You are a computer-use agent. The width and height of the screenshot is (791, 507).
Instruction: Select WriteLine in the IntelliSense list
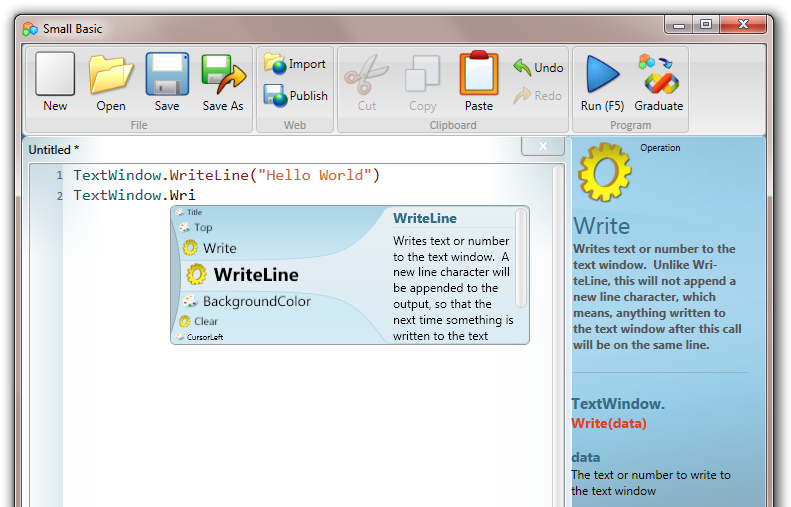(x=242, y=274)
